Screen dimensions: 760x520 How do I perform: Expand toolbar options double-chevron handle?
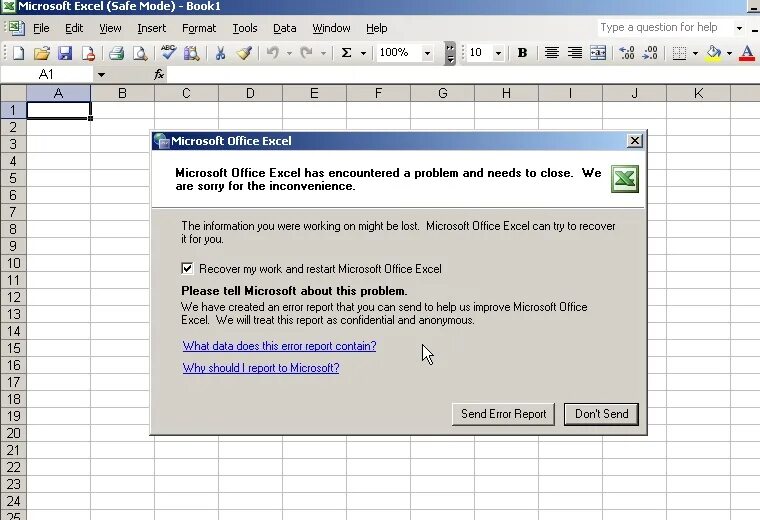pos(450,53)
